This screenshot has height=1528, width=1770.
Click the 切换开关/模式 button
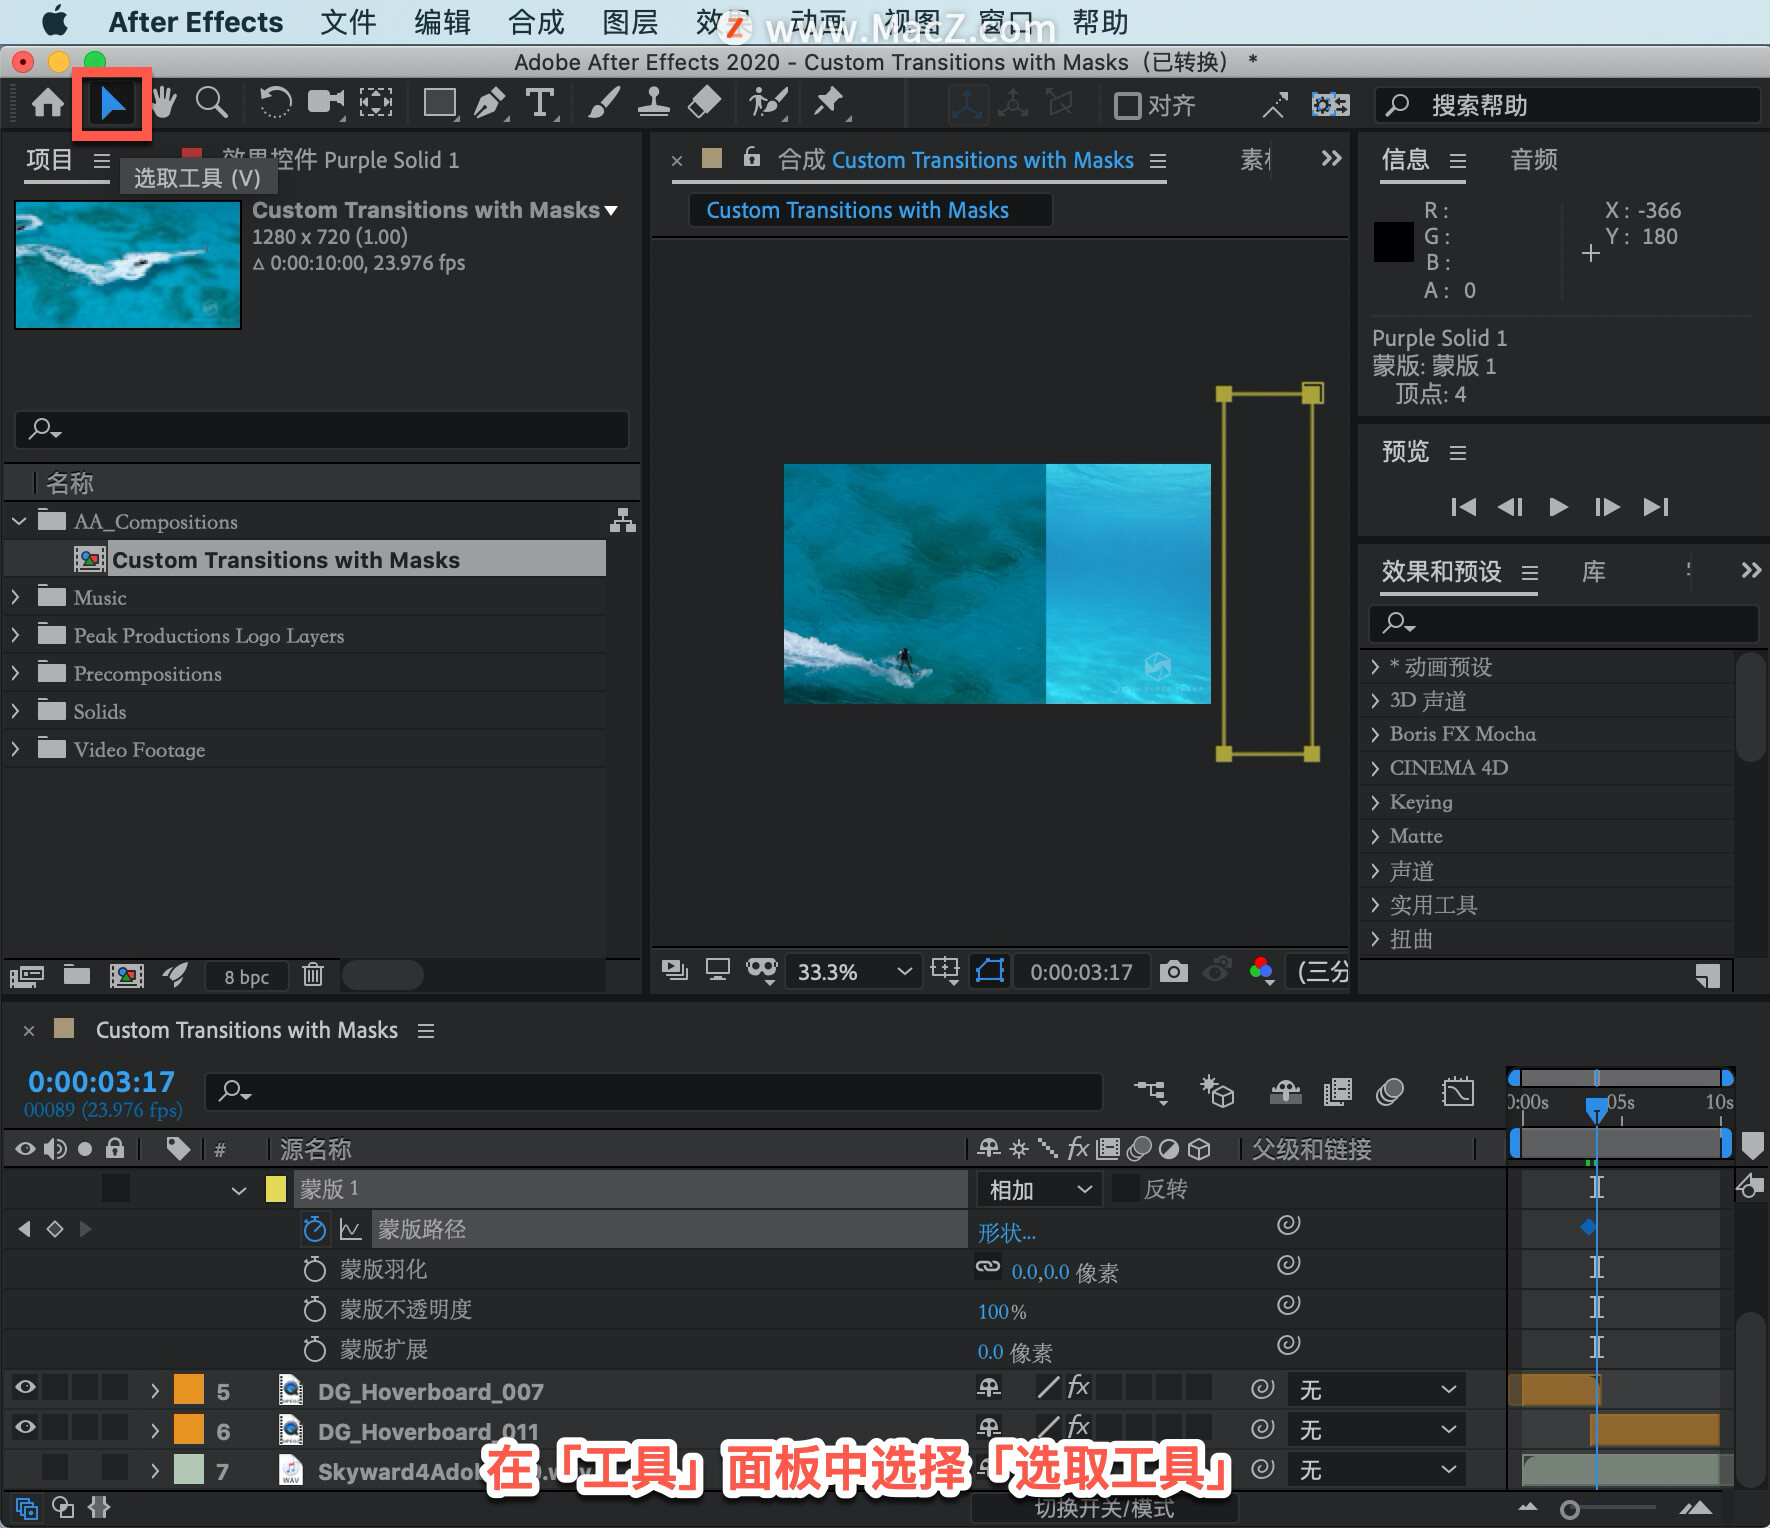(x=1104, y=1508)
